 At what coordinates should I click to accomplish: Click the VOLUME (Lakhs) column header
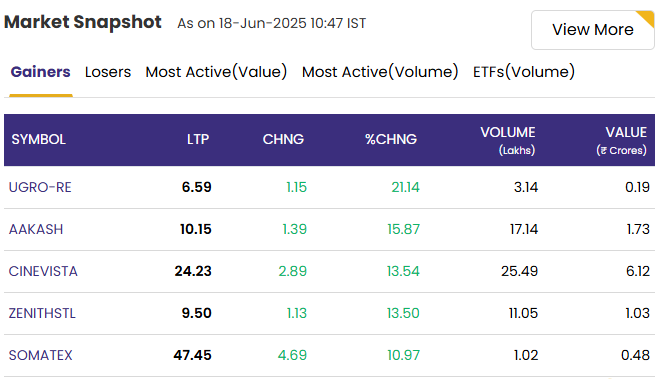tap(508, 141)
